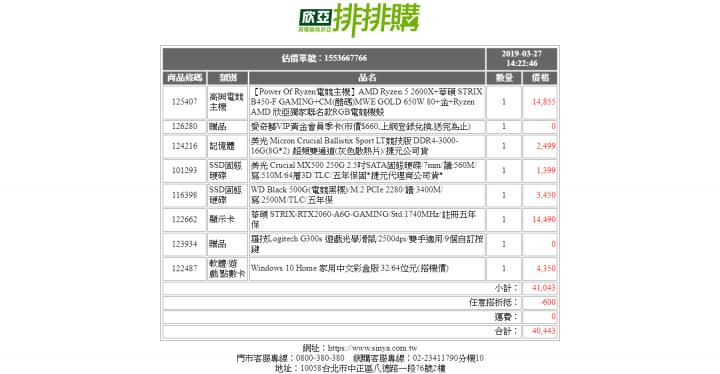Click the price 14,855

coord(544,102)
